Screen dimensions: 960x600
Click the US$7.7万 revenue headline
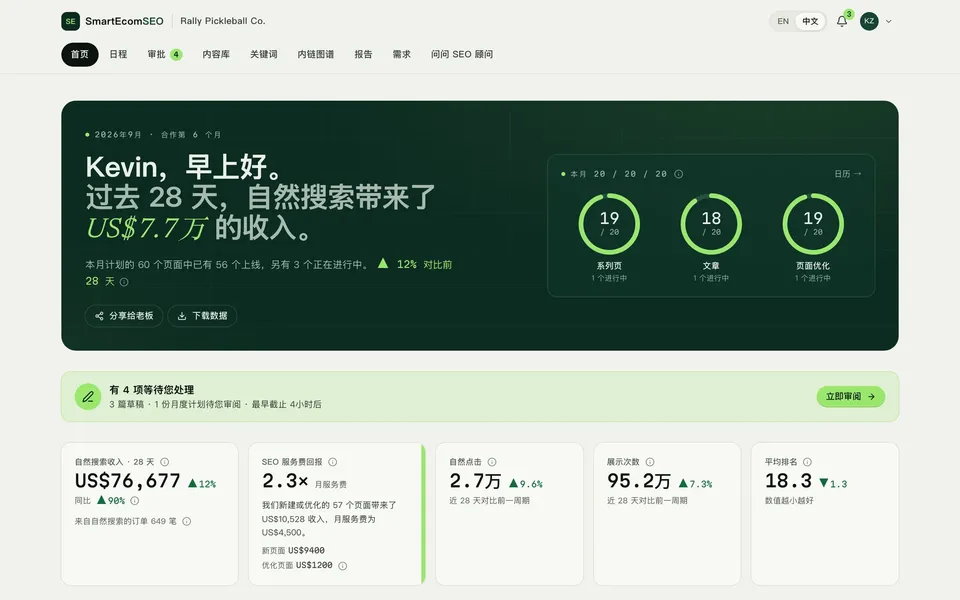(x=147, y=228)
